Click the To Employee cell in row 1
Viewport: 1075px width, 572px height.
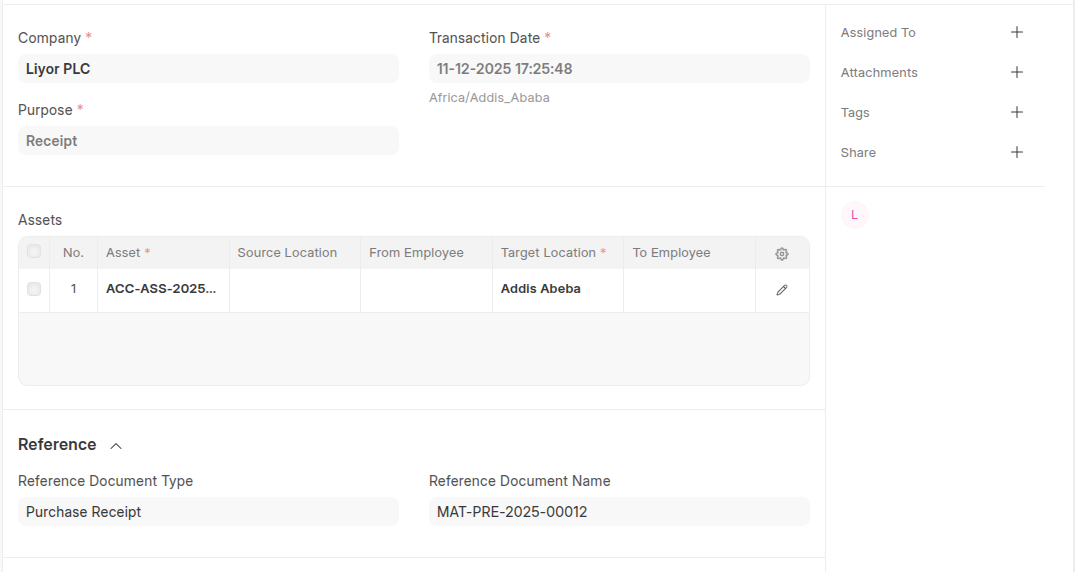point(689,289)
